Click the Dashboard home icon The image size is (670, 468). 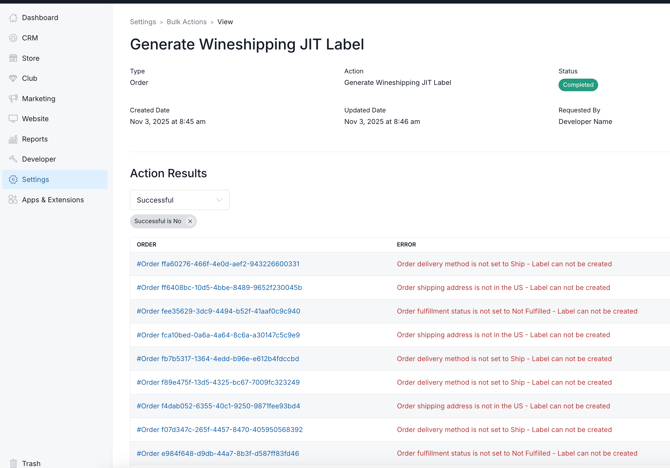13,18
